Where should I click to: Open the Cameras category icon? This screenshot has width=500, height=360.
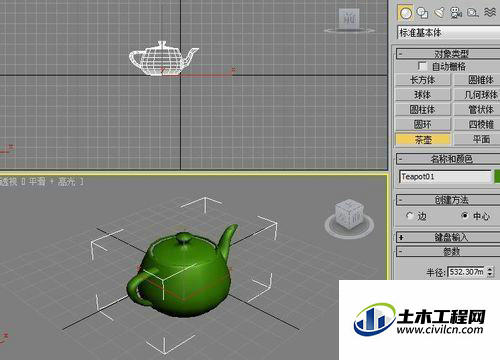click(456, 13)
